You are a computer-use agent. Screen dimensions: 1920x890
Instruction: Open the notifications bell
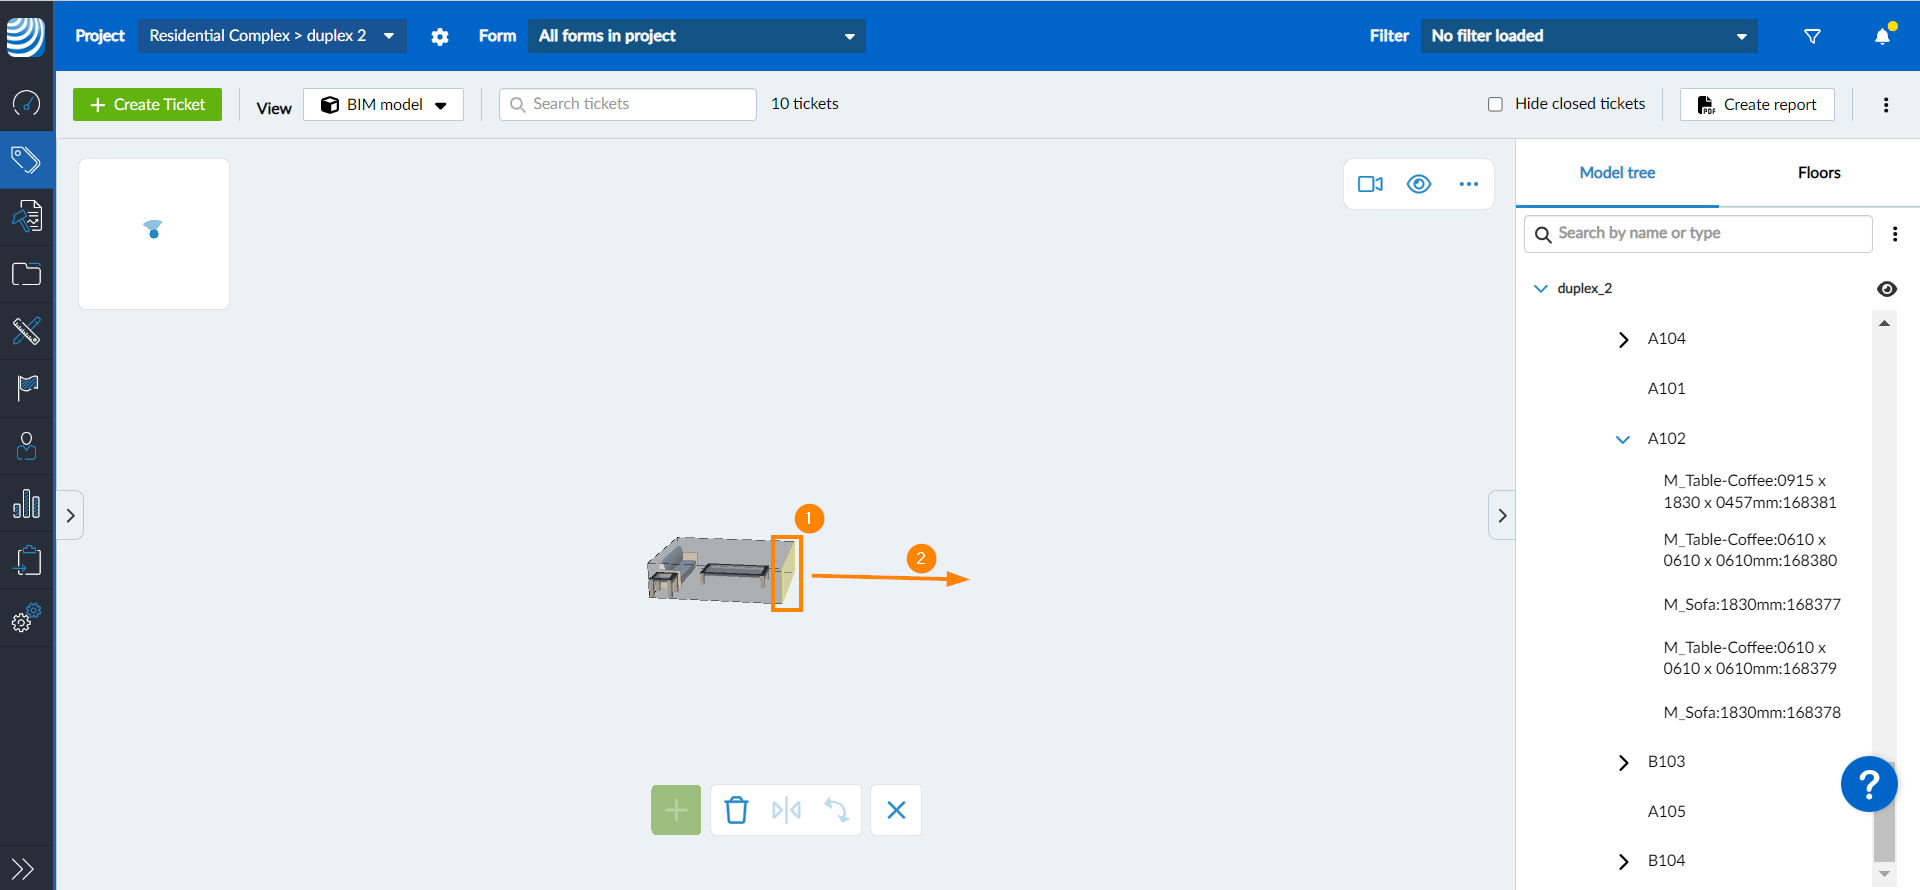coord(1882,36)
